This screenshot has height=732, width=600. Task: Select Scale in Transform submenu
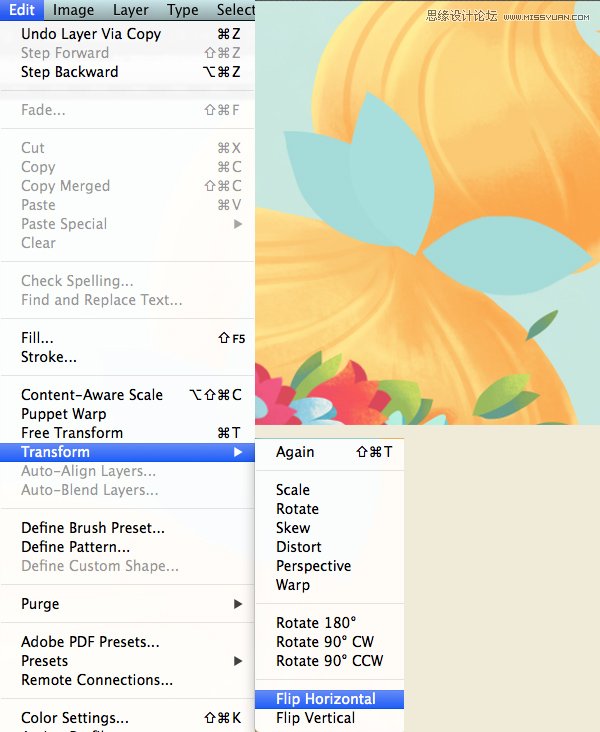(330, 490)
